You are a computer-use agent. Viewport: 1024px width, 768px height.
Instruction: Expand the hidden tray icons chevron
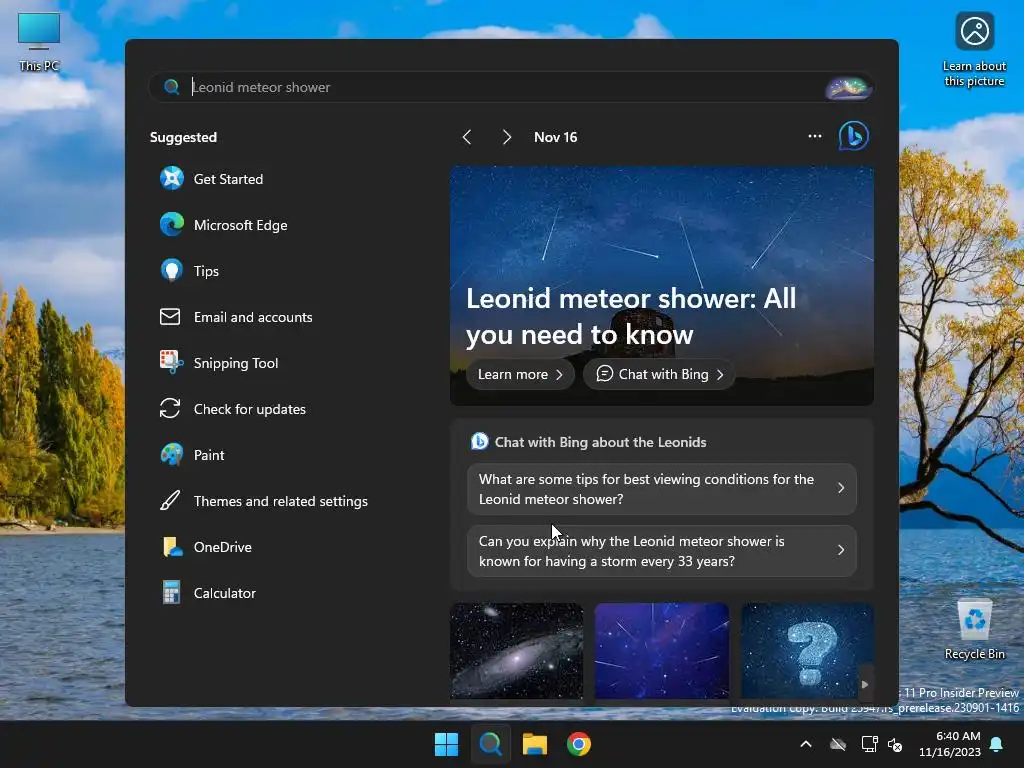point(806,744)
